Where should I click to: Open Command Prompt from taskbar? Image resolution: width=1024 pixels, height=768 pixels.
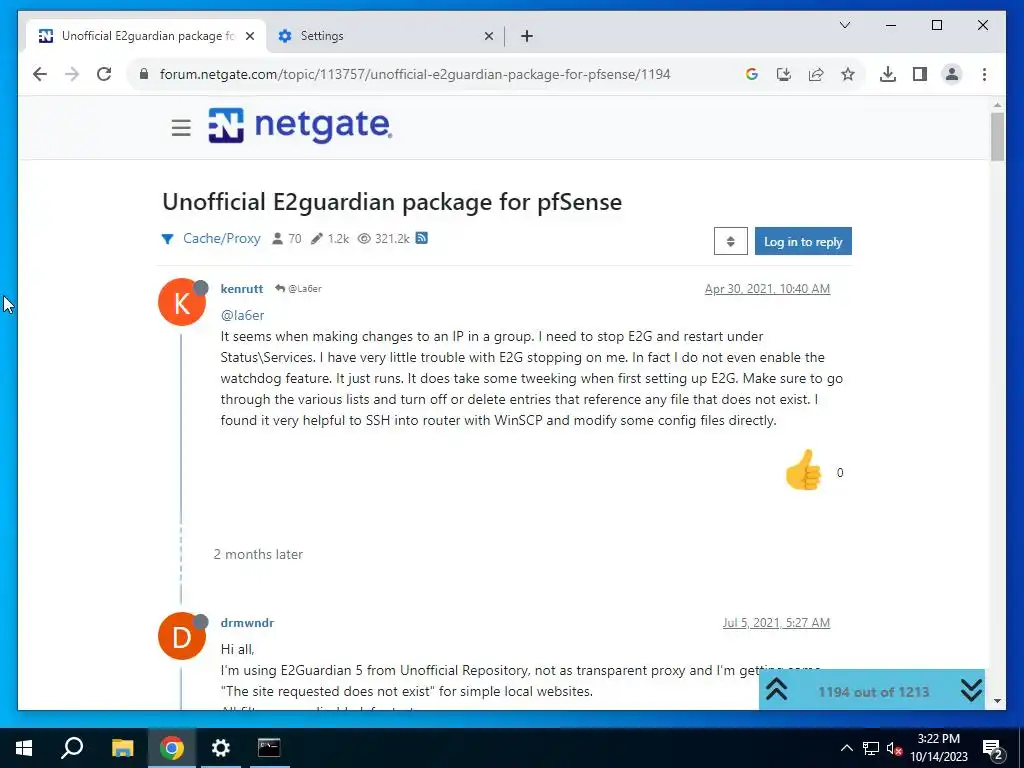pos(269,748)
